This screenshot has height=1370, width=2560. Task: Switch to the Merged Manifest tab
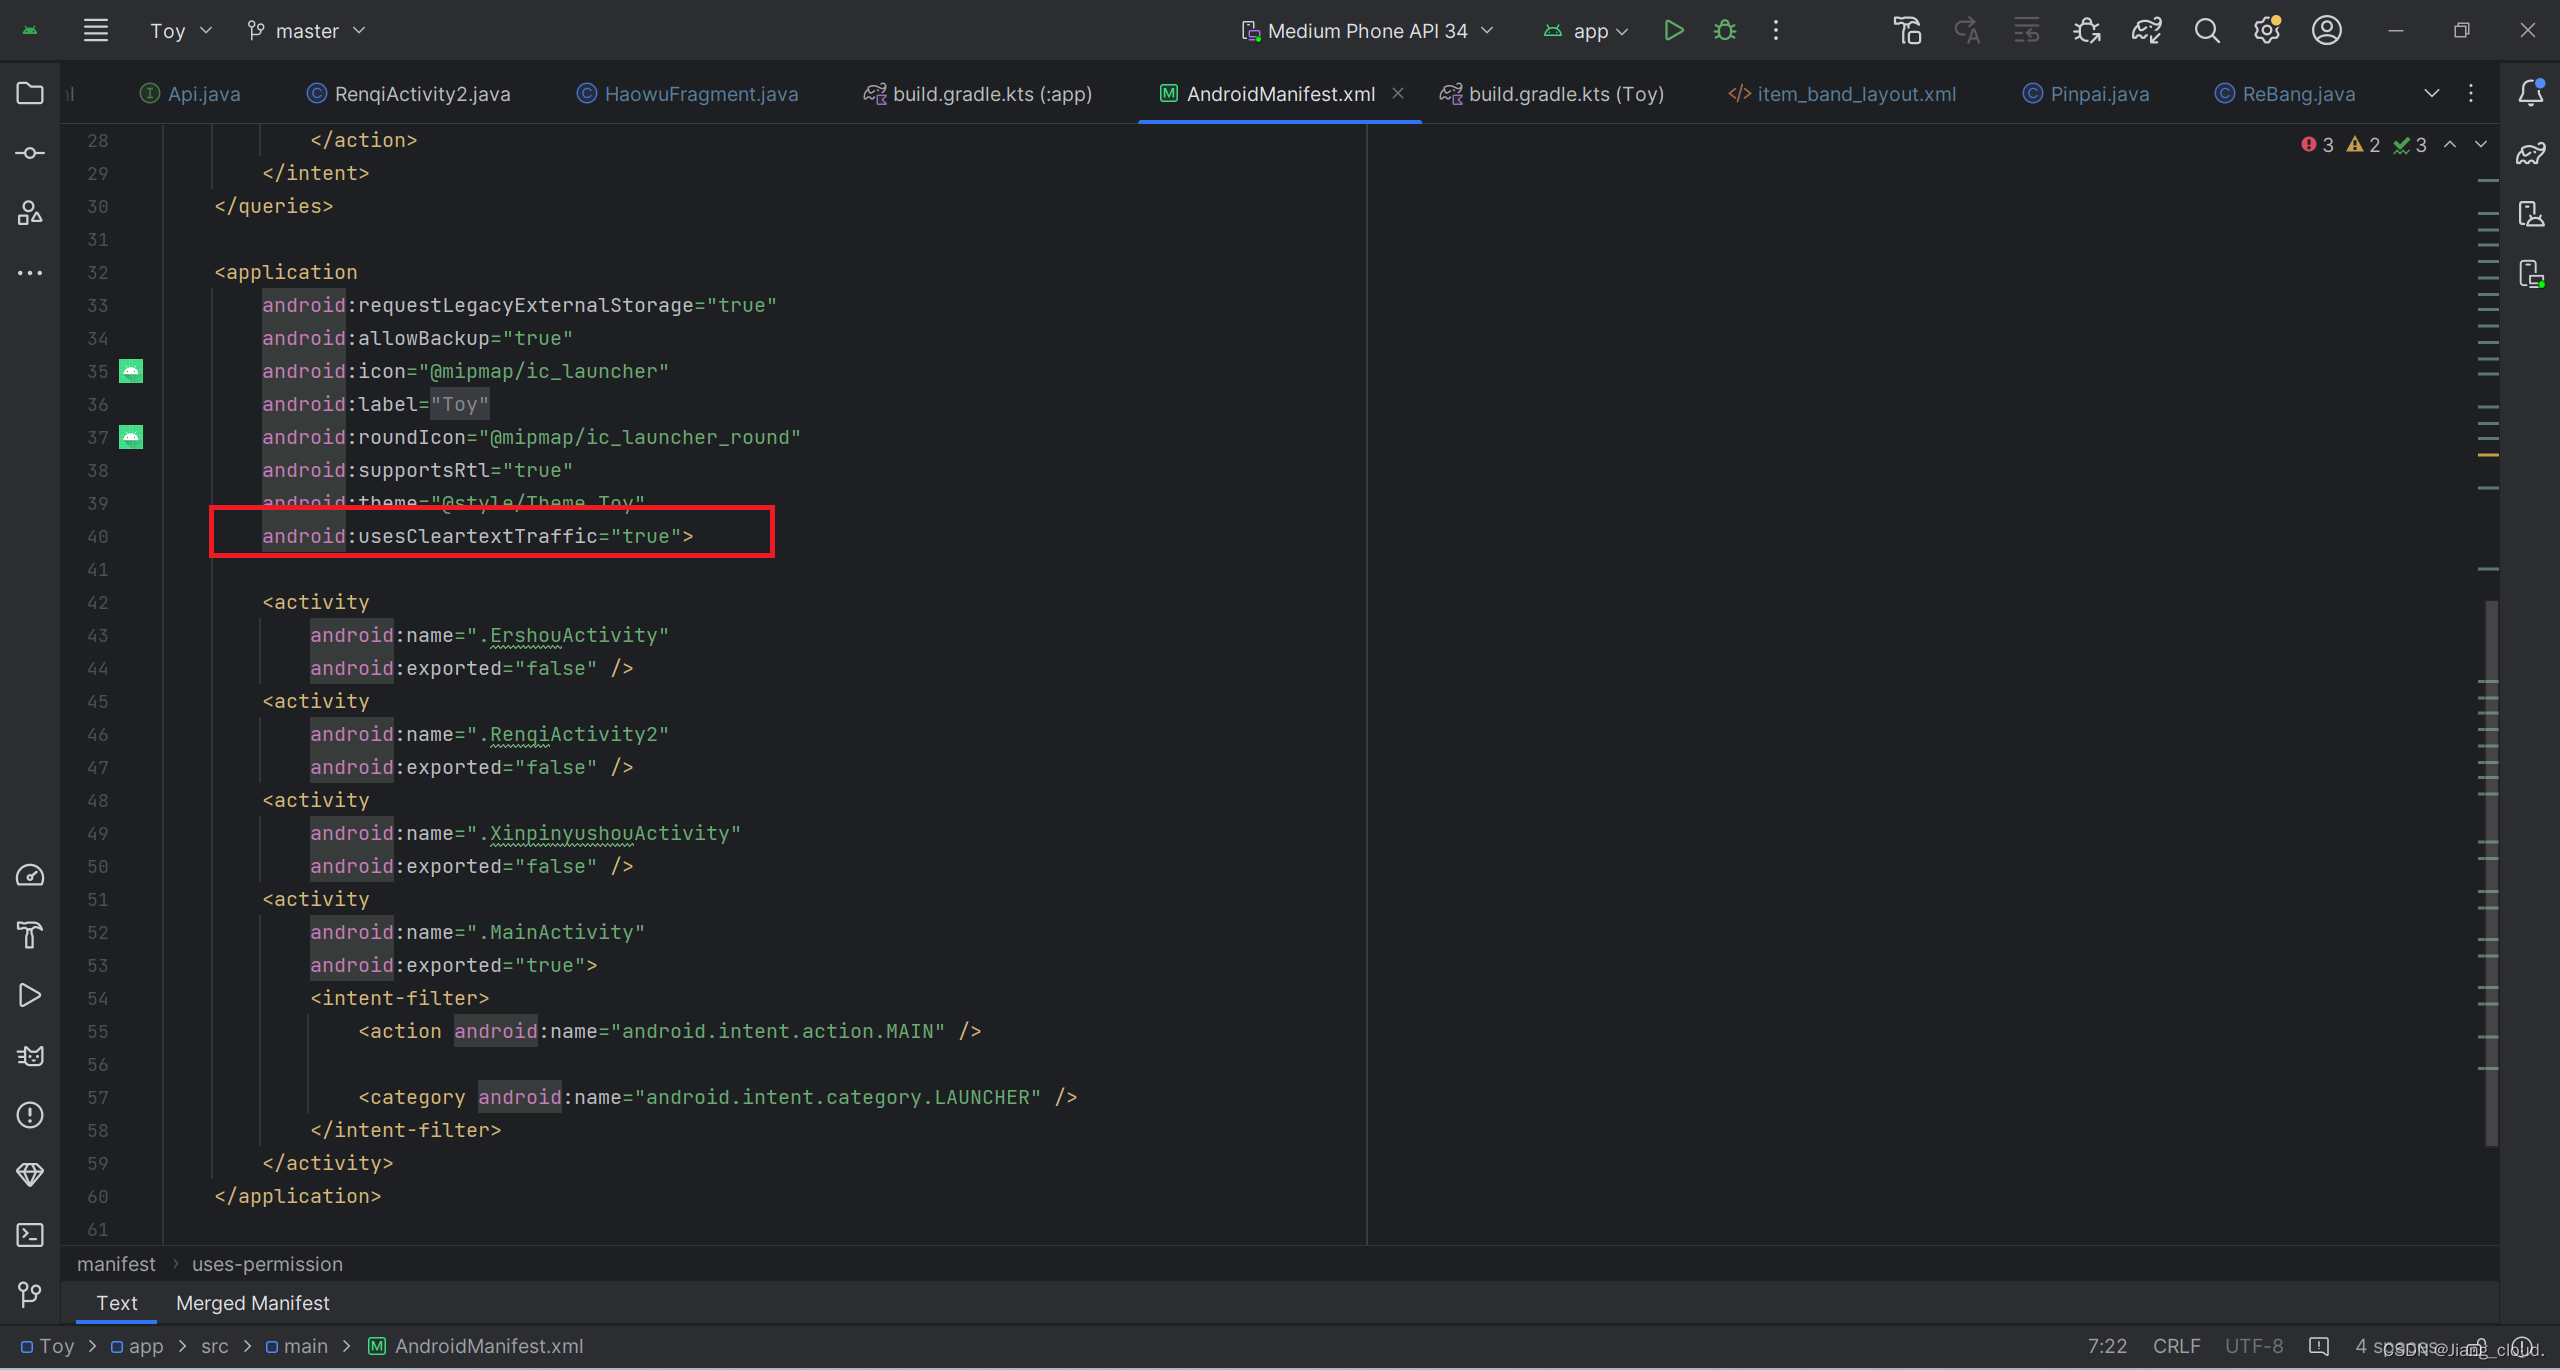coord(251,1303)
